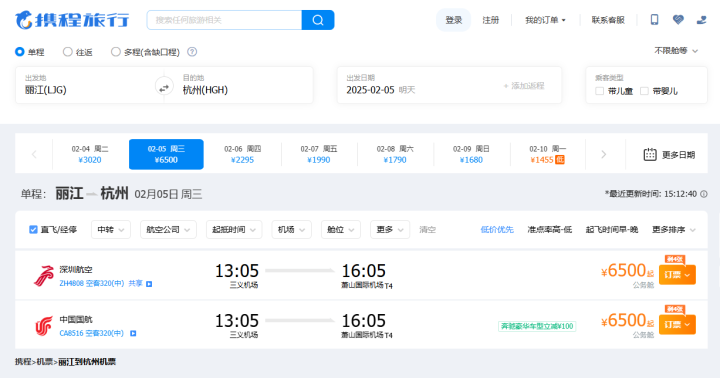Open the 起抵时间 filter dropdown

click(234, 230)
